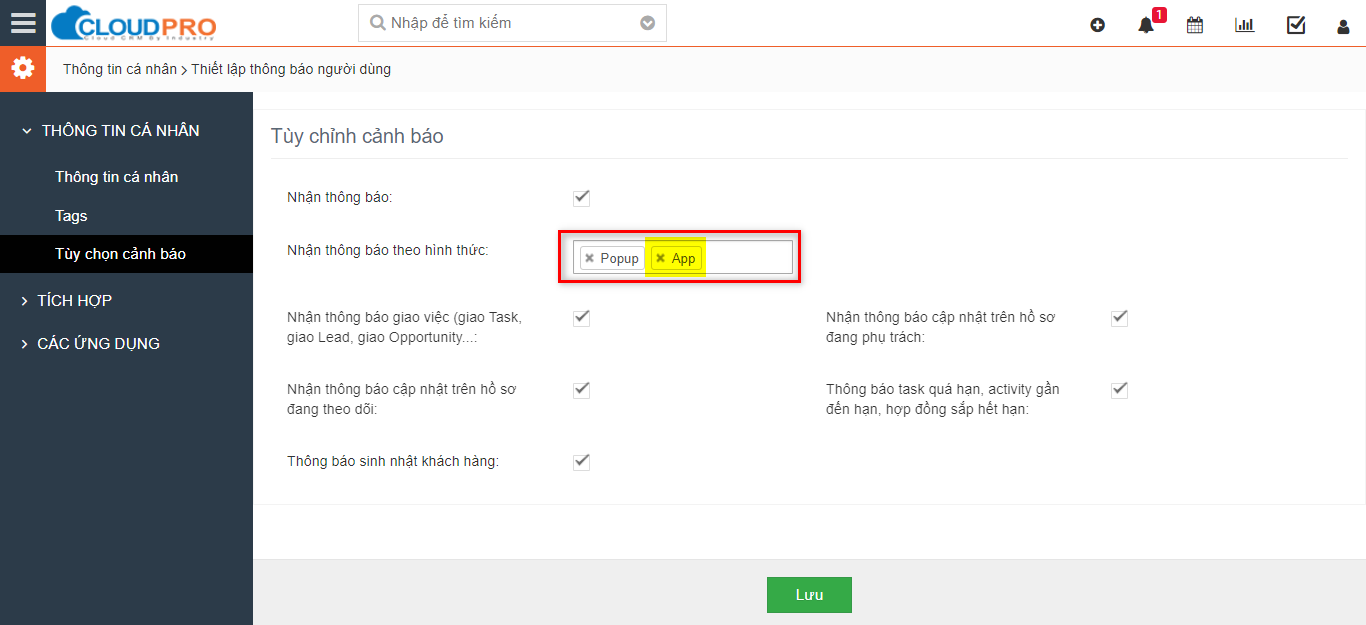Uncheck 'Nhận thông báo giao việc' checkbox
This screenshot has height=625, width=1366.
pos(582,317)
